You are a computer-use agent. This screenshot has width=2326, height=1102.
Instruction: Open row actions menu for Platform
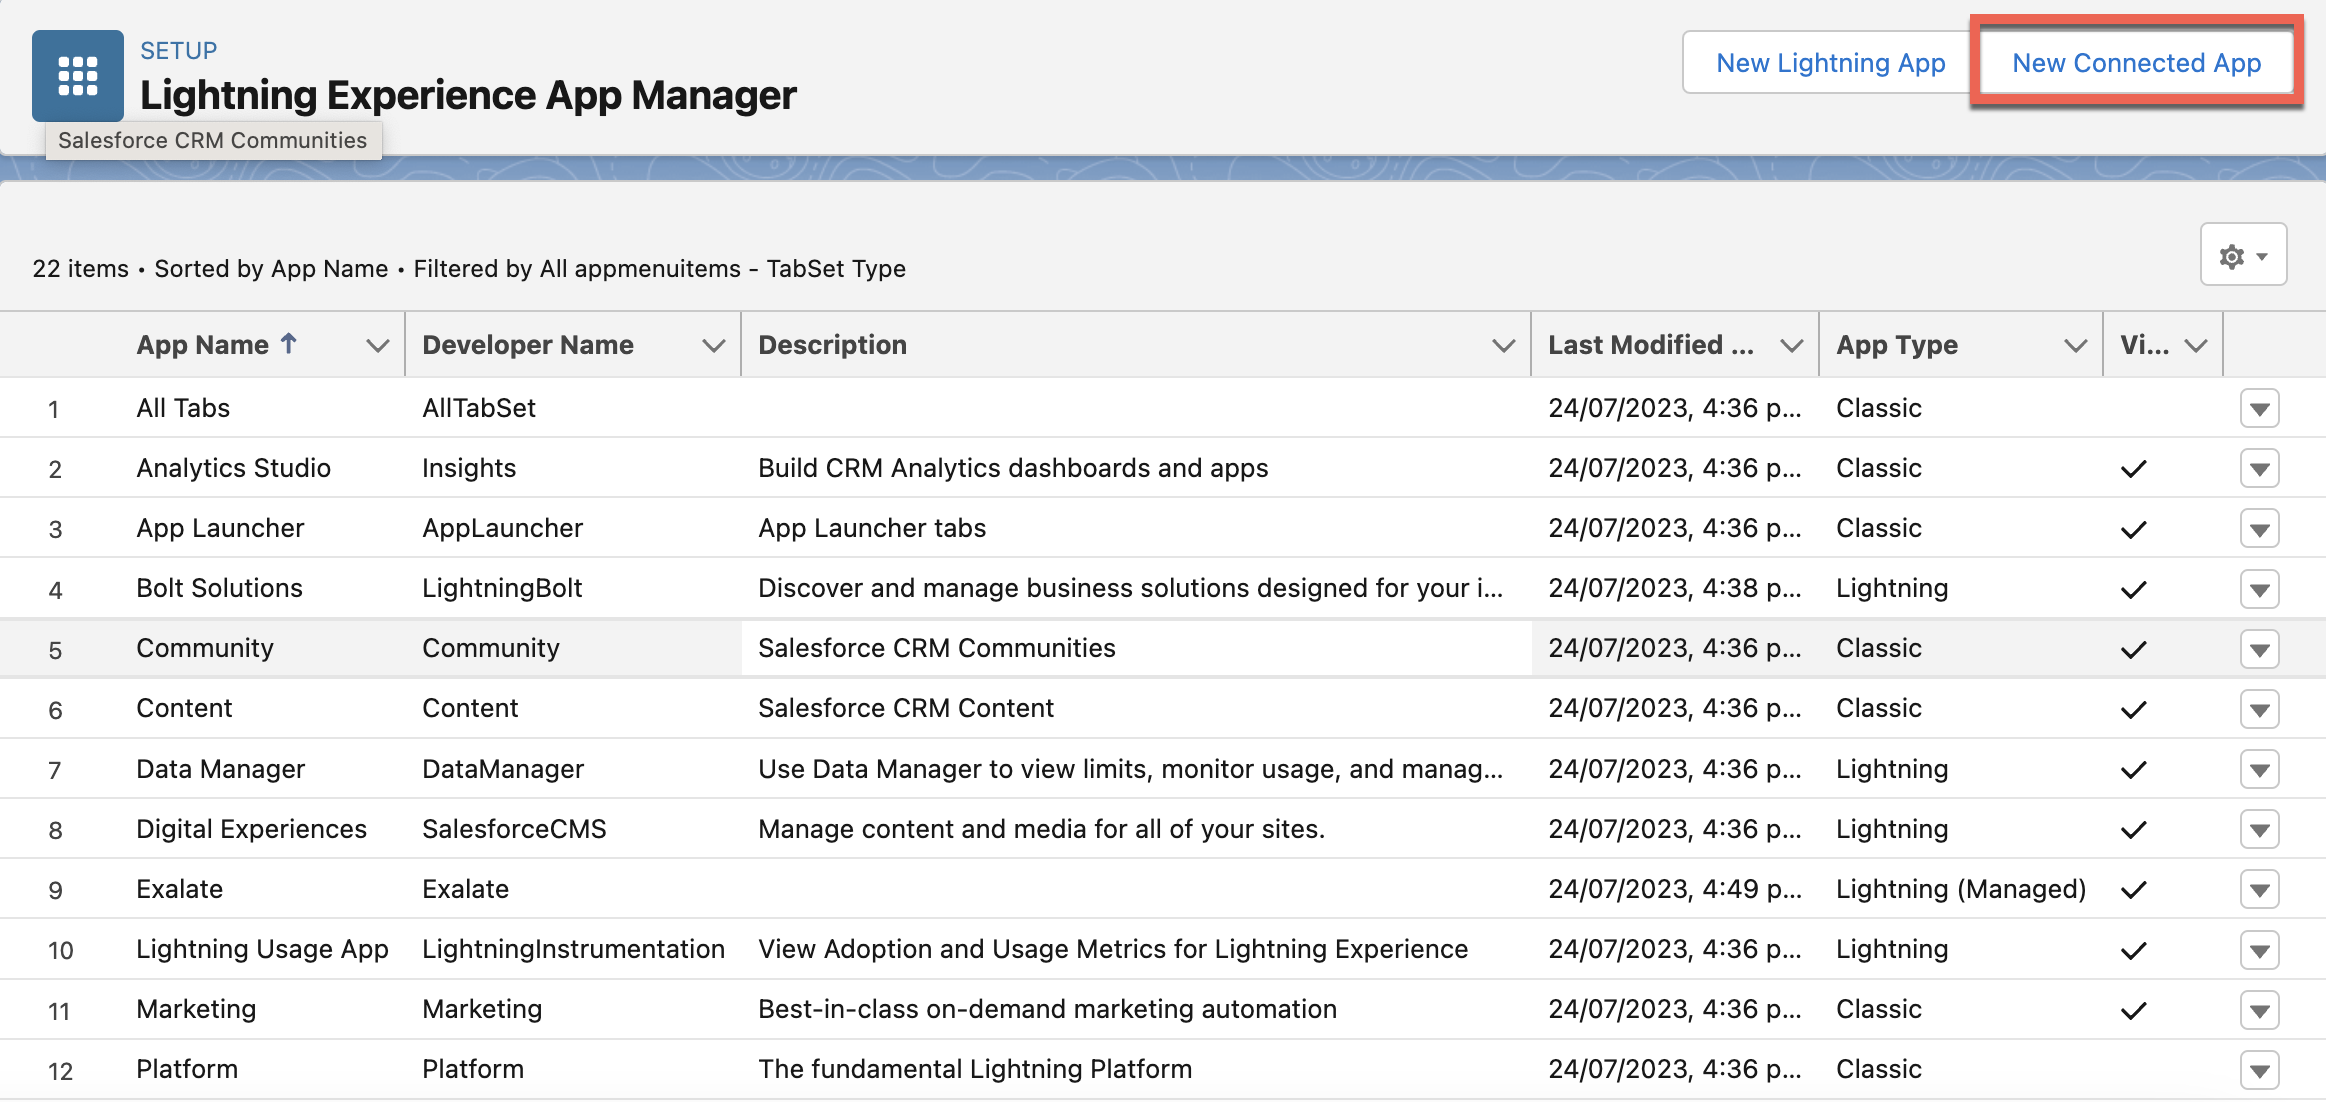pos(2259,1070)
